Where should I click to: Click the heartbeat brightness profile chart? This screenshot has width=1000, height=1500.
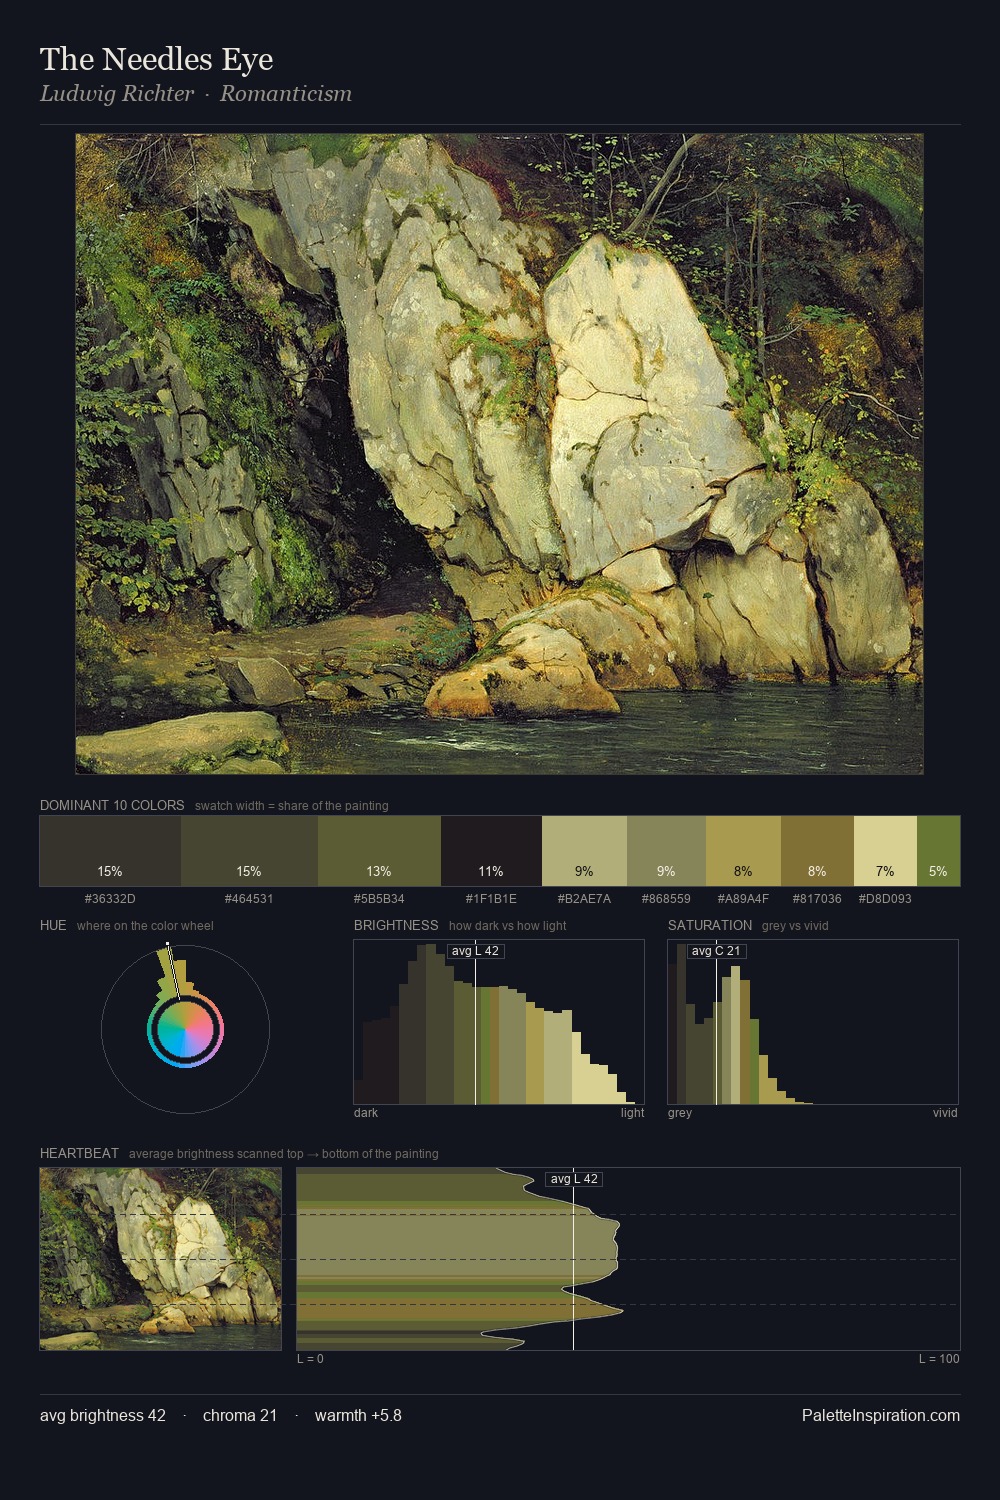click(x=628, y=1259)
